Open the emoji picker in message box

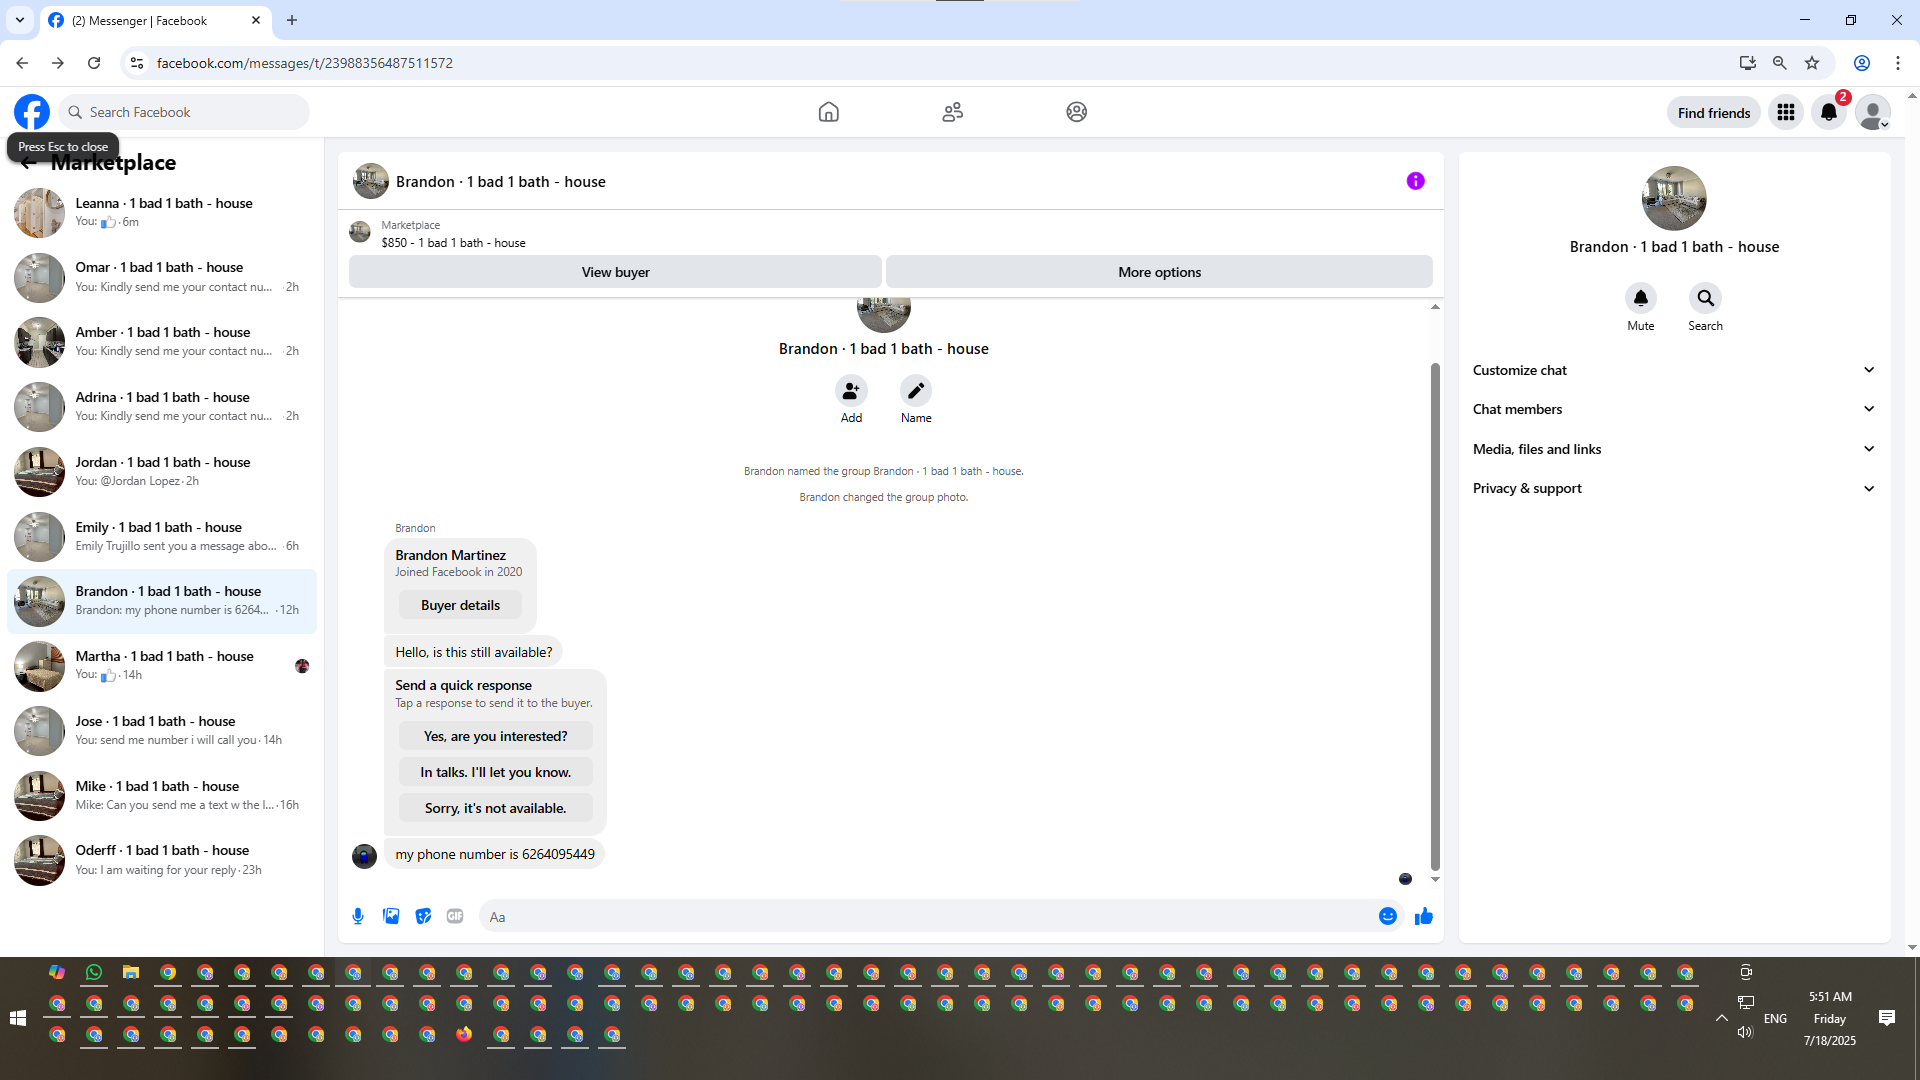(x=1387, y=916)
